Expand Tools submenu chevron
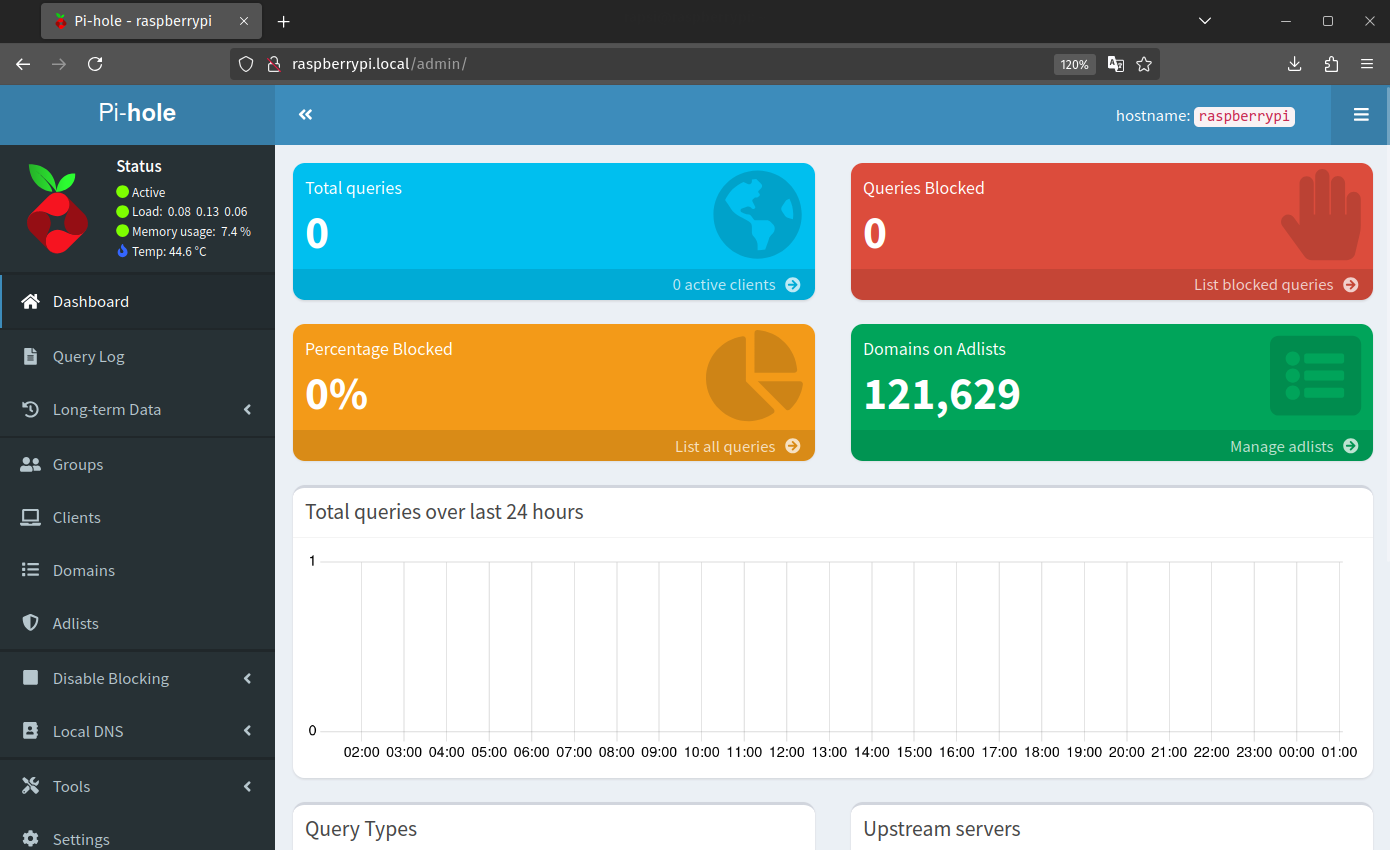This screenshot has width=1390, height=850. pos(247,786)
